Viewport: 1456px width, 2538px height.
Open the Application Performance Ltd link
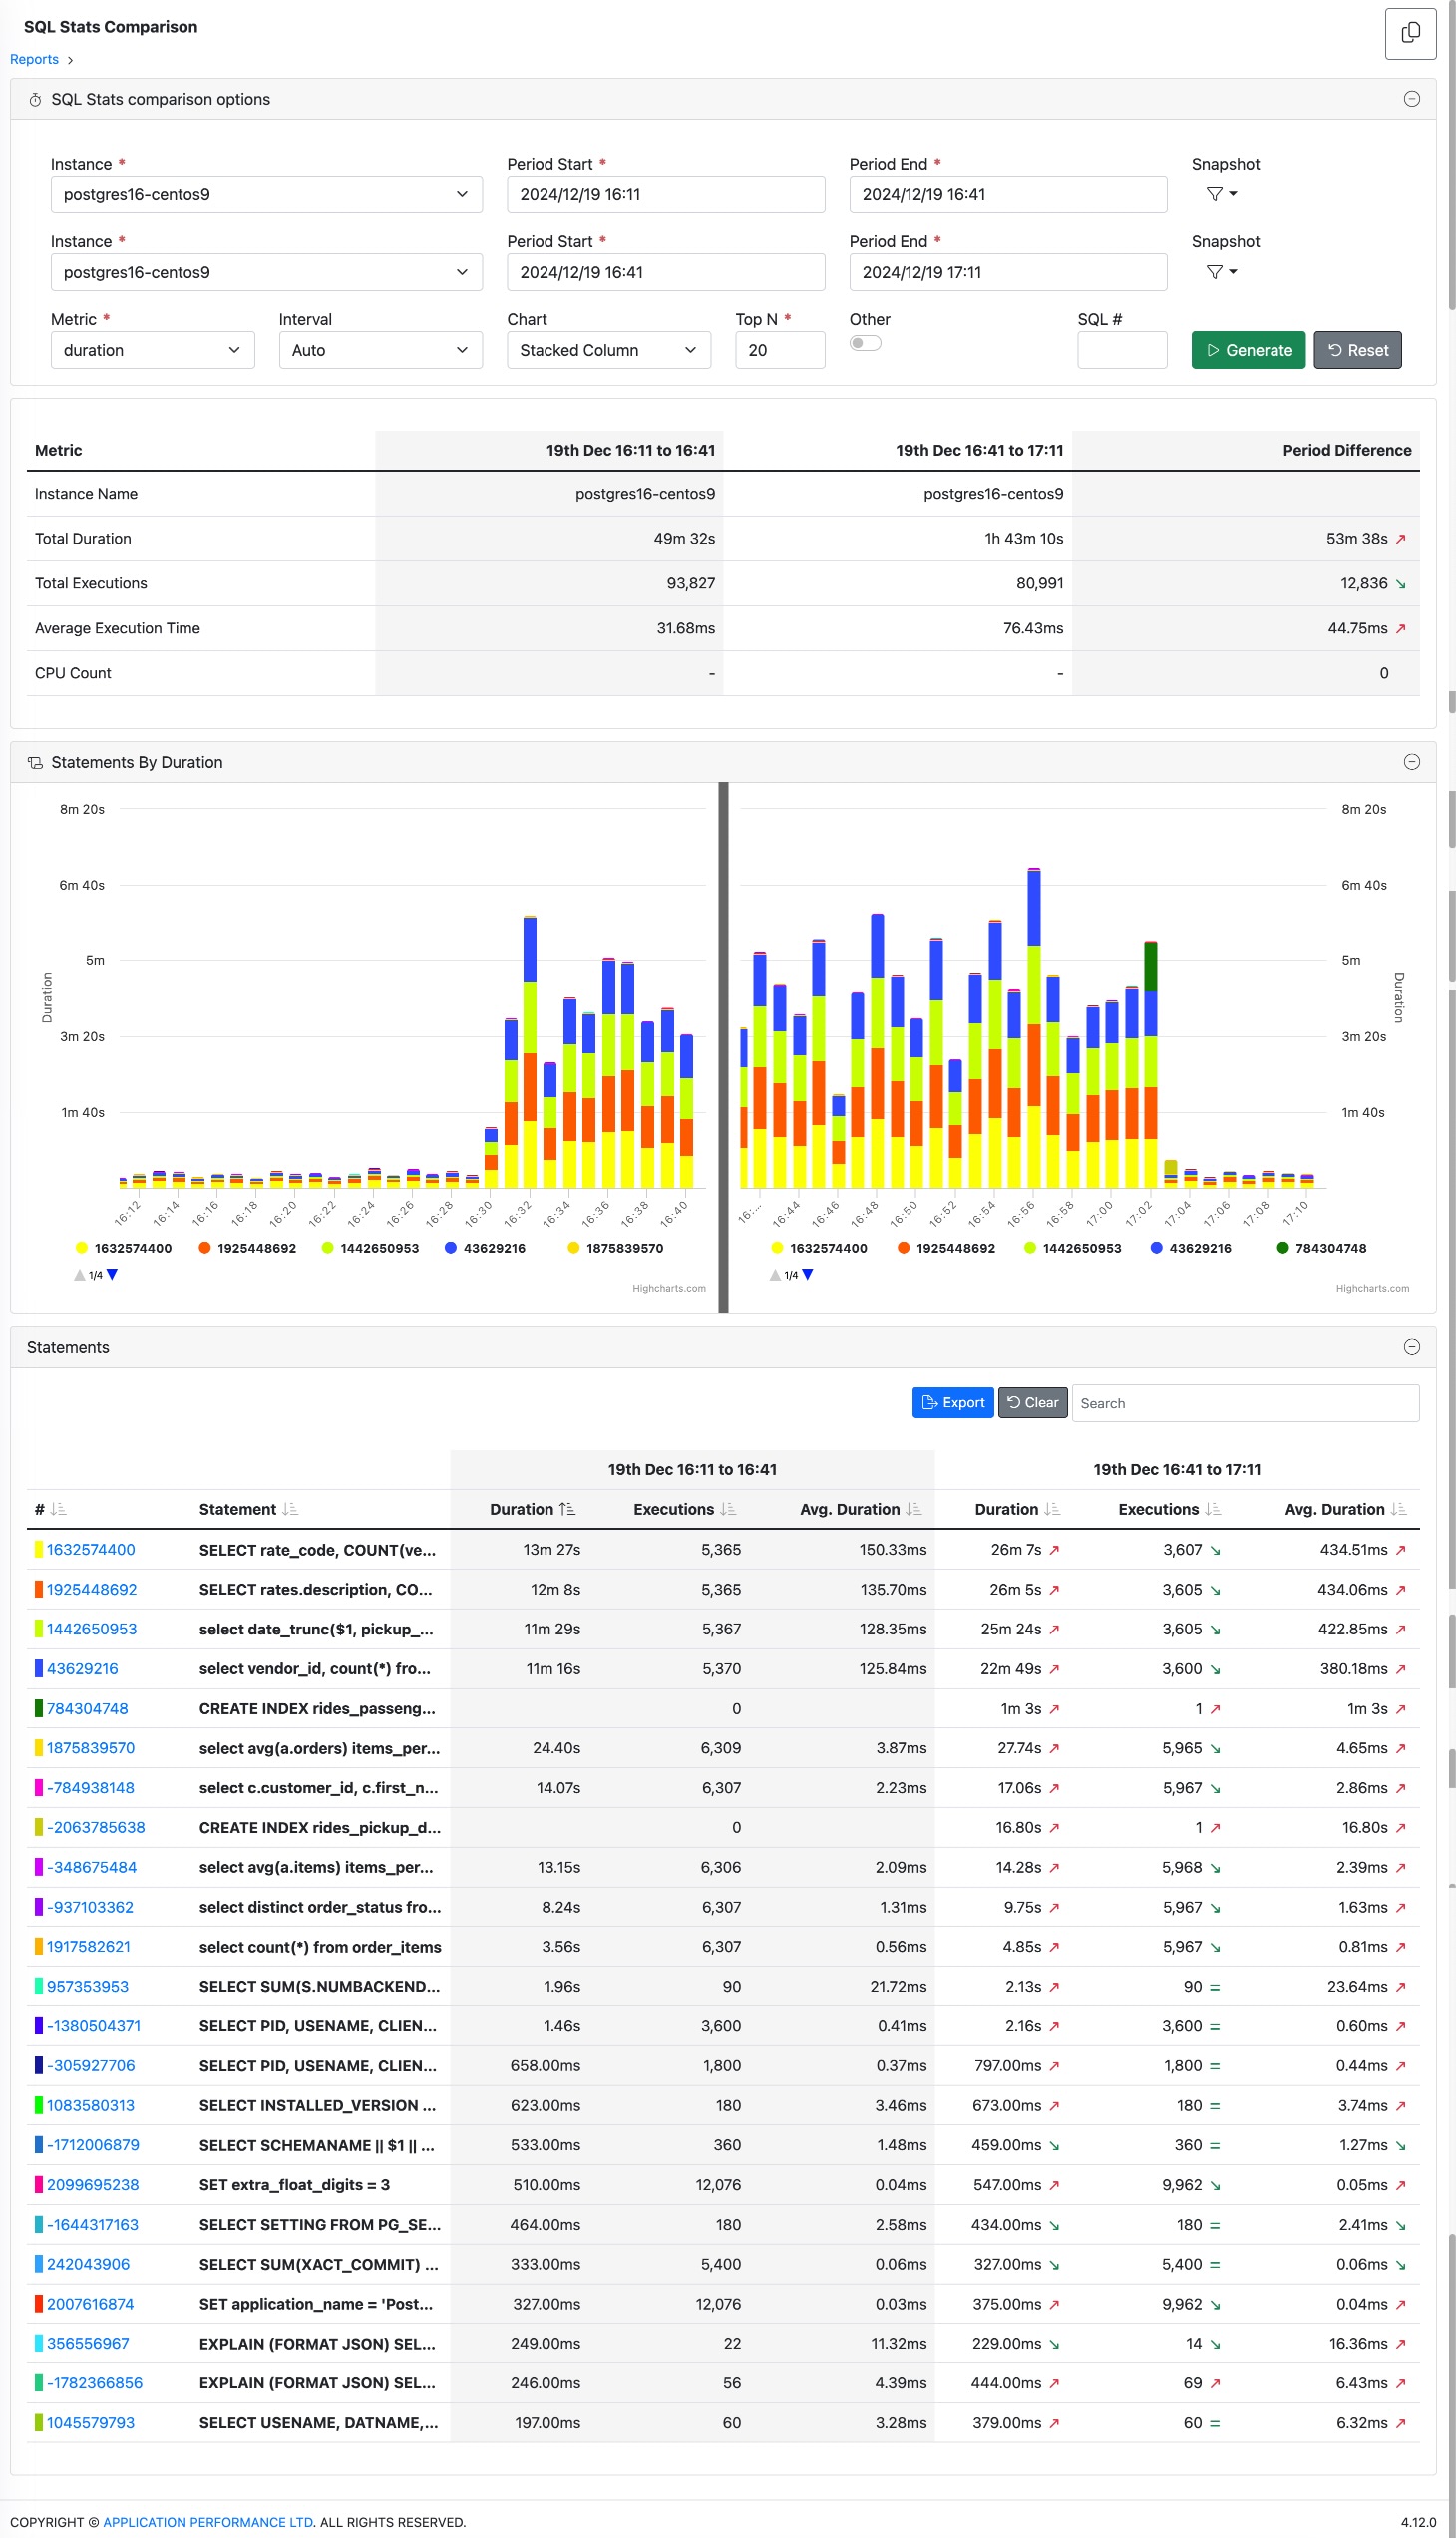[x=208, y=2521]
